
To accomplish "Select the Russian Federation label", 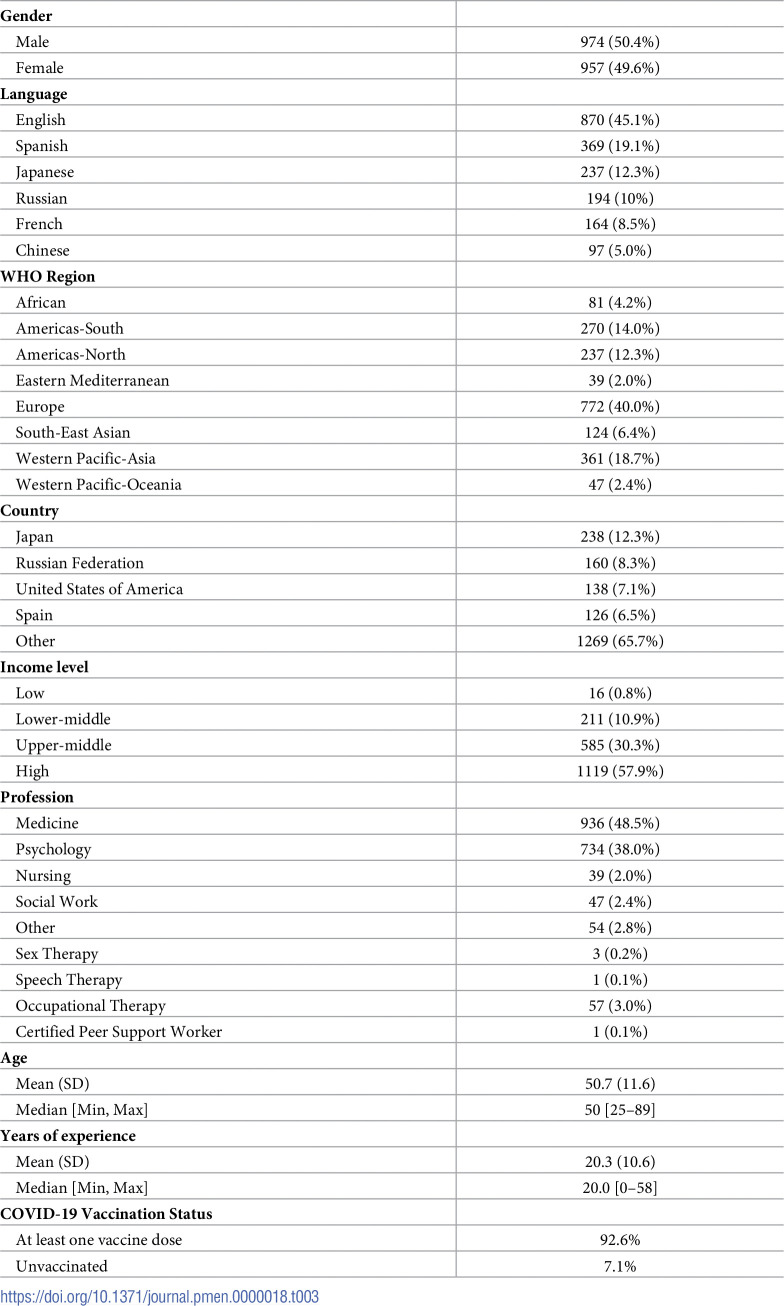I will pos(80,563).
